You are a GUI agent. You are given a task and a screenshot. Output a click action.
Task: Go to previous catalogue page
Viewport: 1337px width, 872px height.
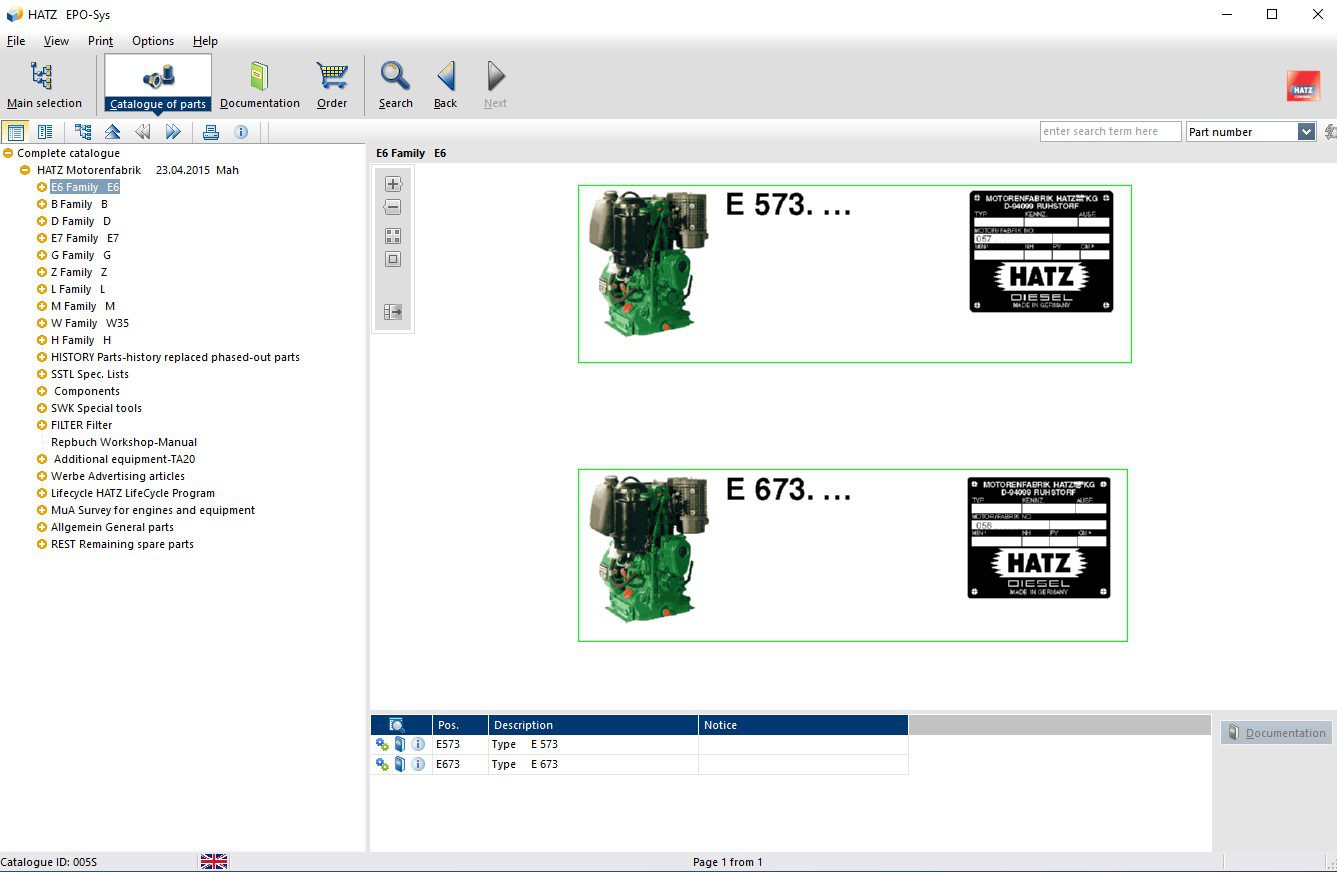pos(142,132)
